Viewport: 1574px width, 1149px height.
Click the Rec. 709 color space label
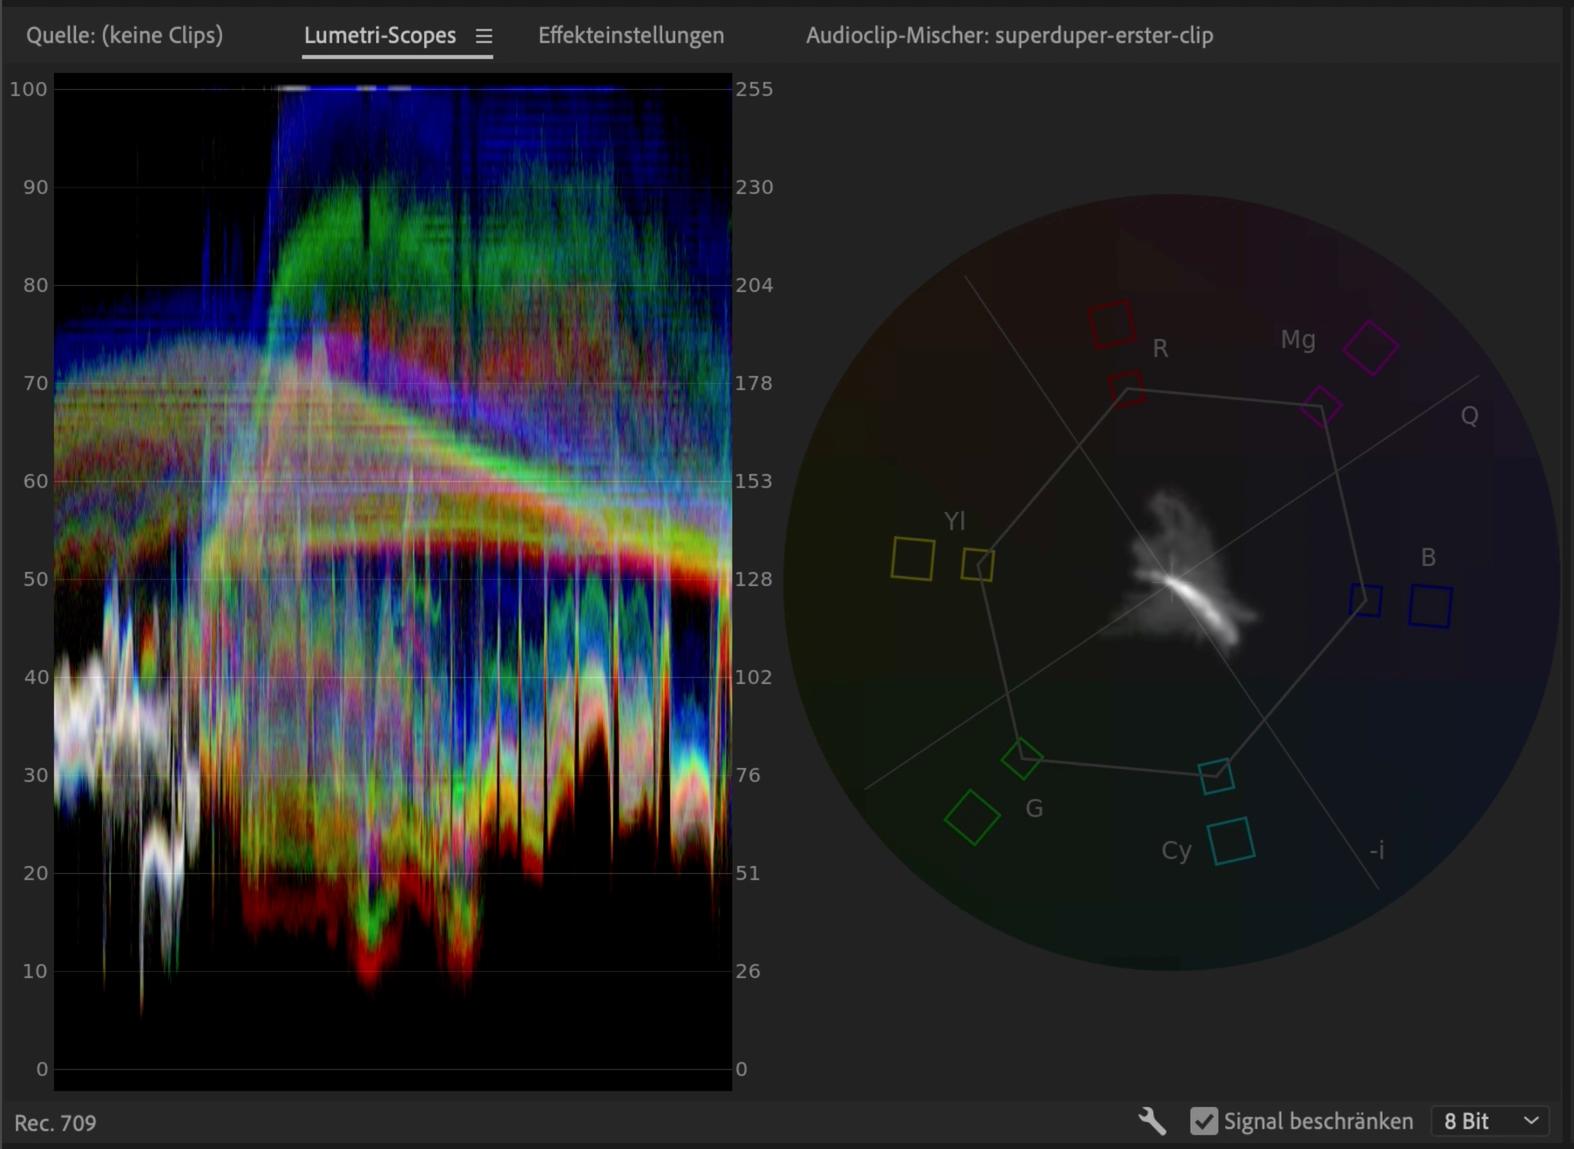click(55, 1123)
